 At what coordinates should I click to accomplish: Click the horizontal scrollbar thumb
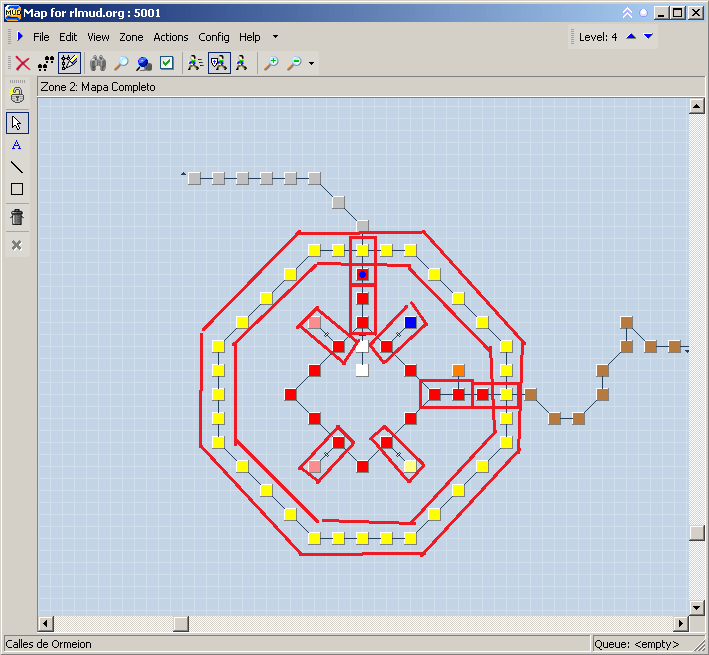[x=180, y=624]
